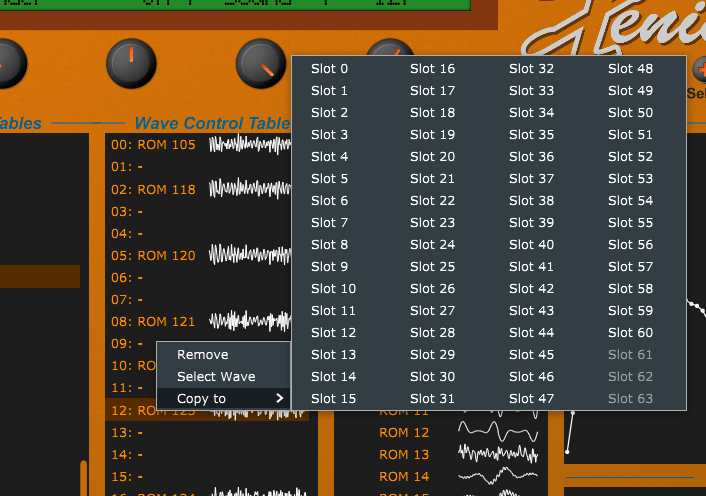
Task: Click the red plus icon beside Sel
Action: pos(698,69)
